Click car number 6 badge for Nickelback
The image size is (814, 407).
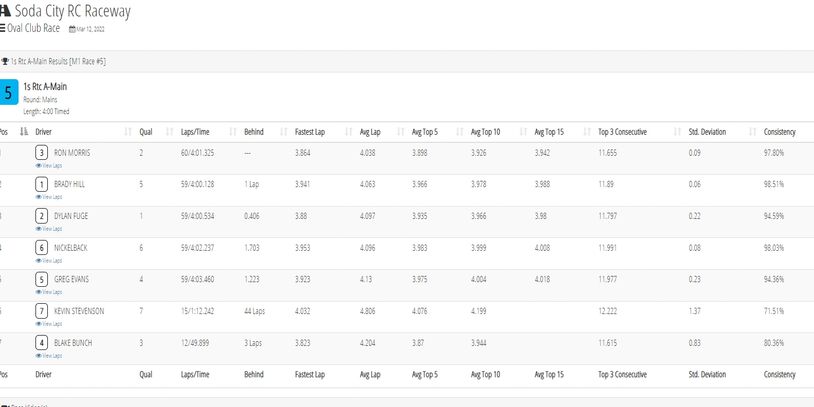coord(42,248)
